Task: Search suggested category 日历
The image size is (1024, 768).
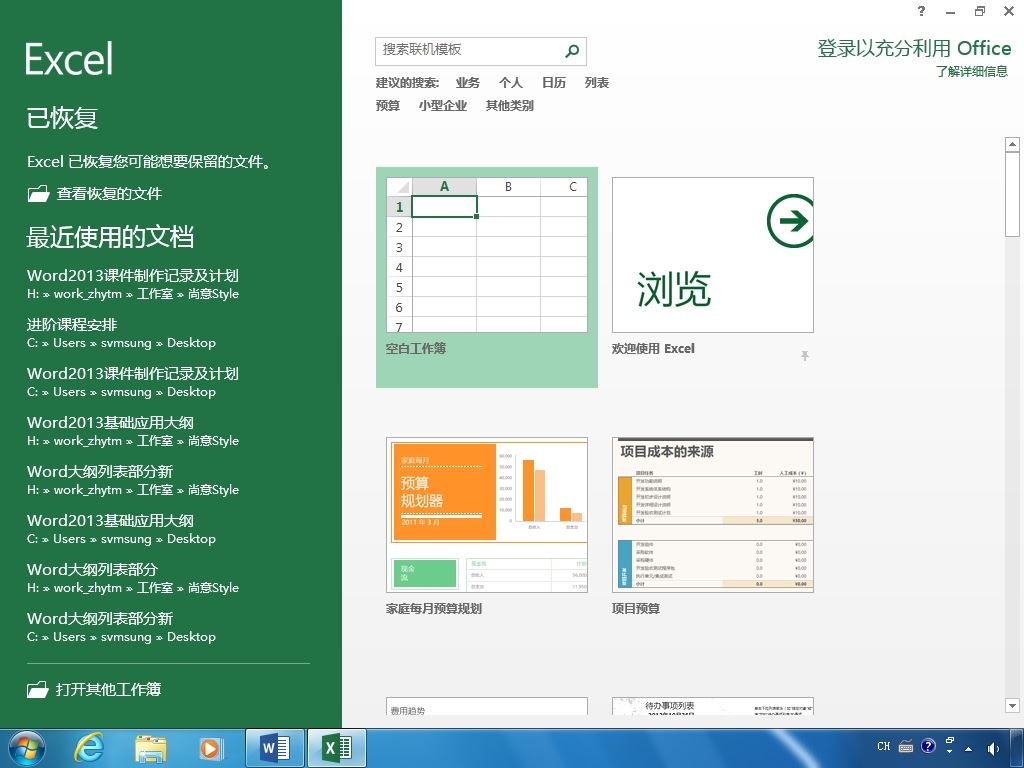Action: coord(554,83)
